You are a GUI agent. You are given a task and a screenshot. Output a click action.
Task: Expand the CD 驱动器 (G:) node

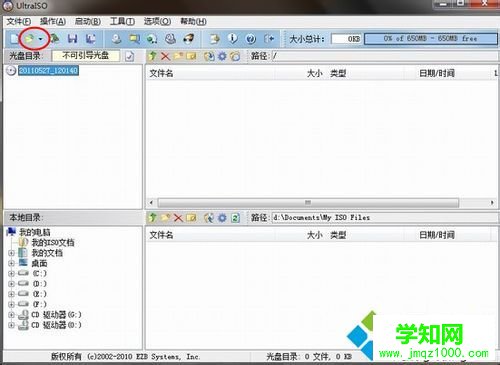[x=11, y=315]
